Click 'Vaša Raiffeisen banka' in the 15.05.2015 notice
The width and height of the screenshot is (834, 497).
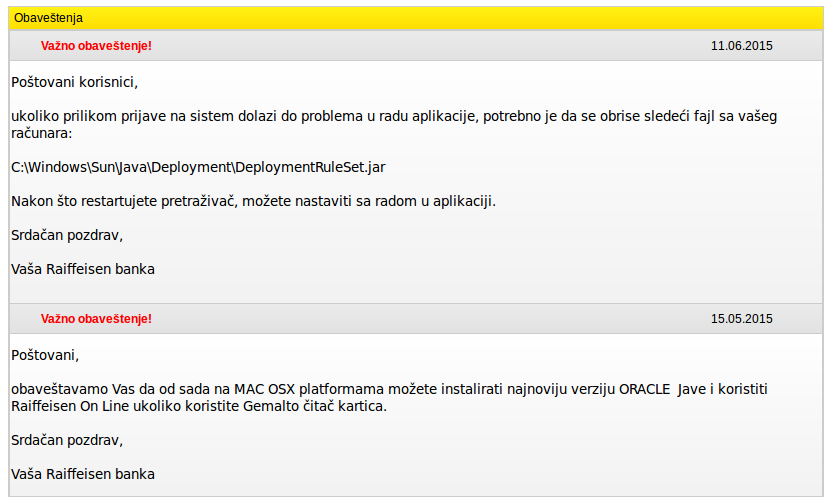(x=83, y=473)
